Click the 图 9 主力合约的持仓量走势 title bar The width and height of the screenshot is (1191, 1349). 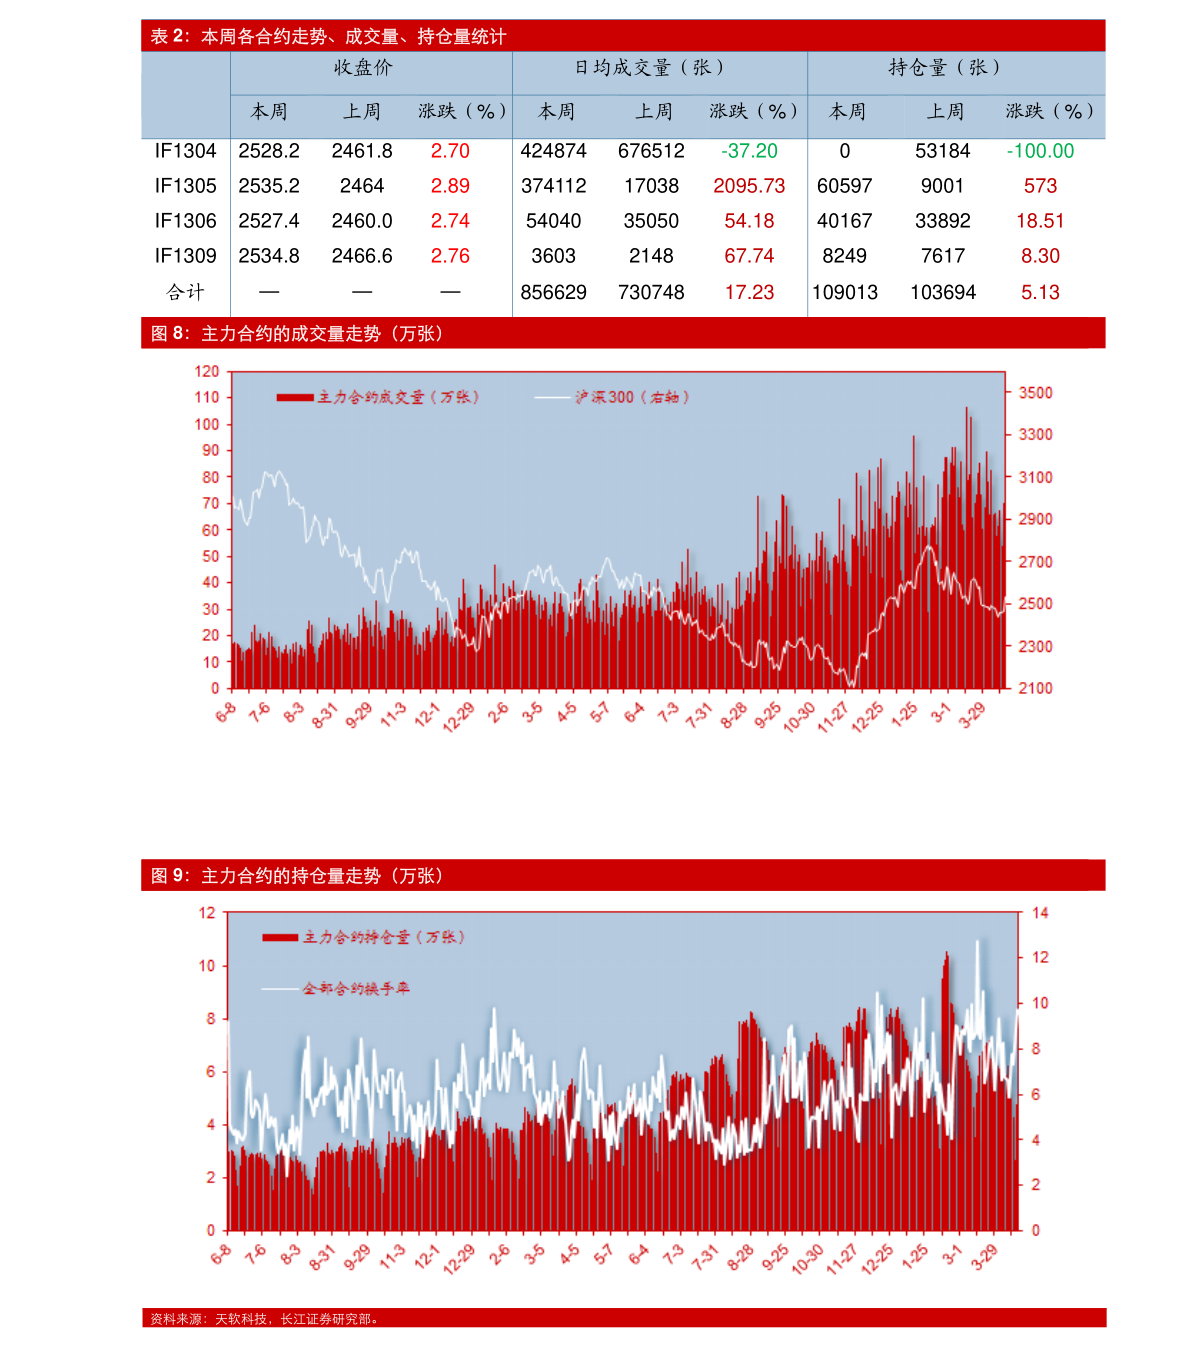(x=297, y=876)
